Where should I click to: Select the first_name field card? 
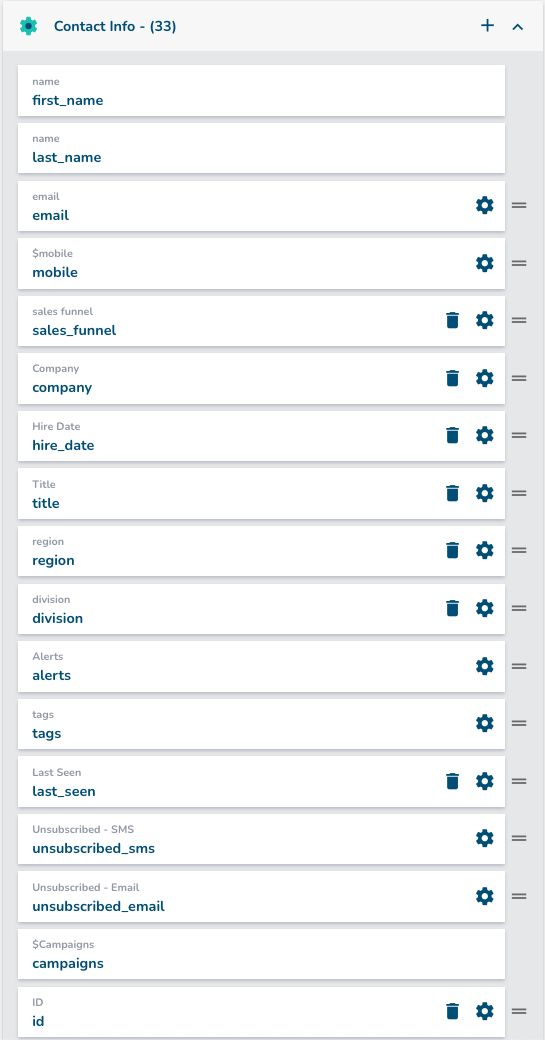(261, 91)
